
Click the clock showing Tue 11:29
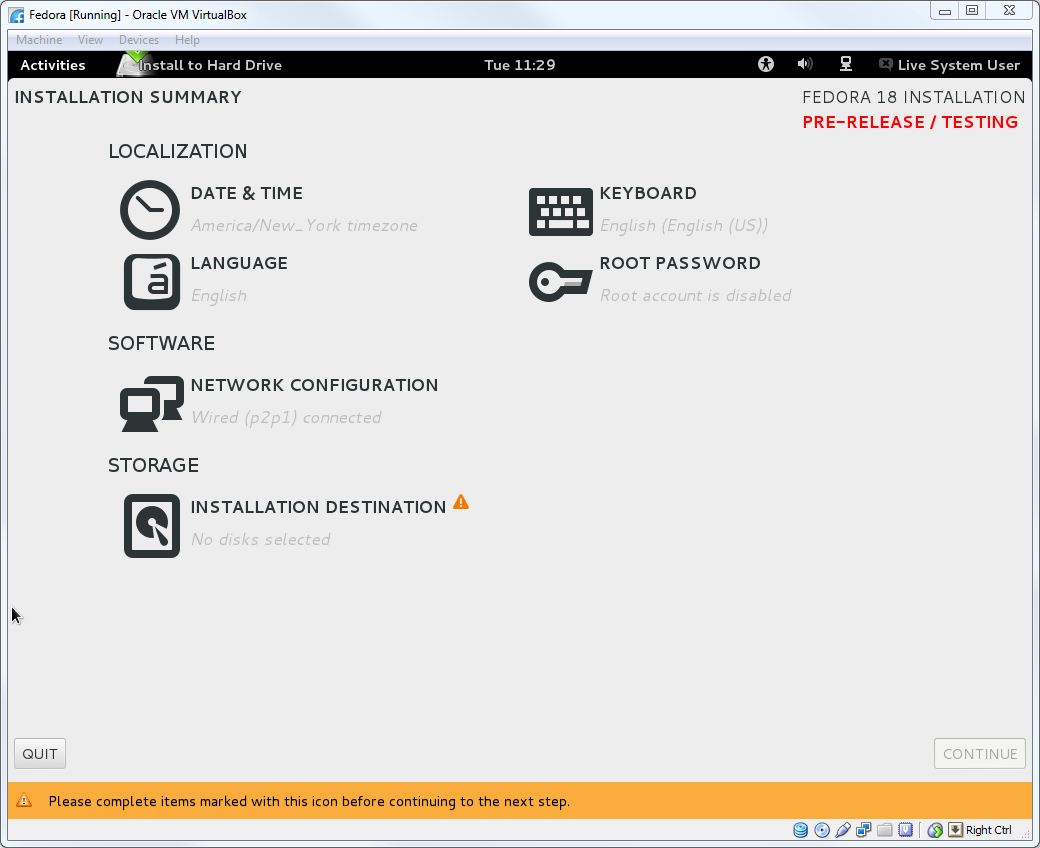click(x=519, y=65)
